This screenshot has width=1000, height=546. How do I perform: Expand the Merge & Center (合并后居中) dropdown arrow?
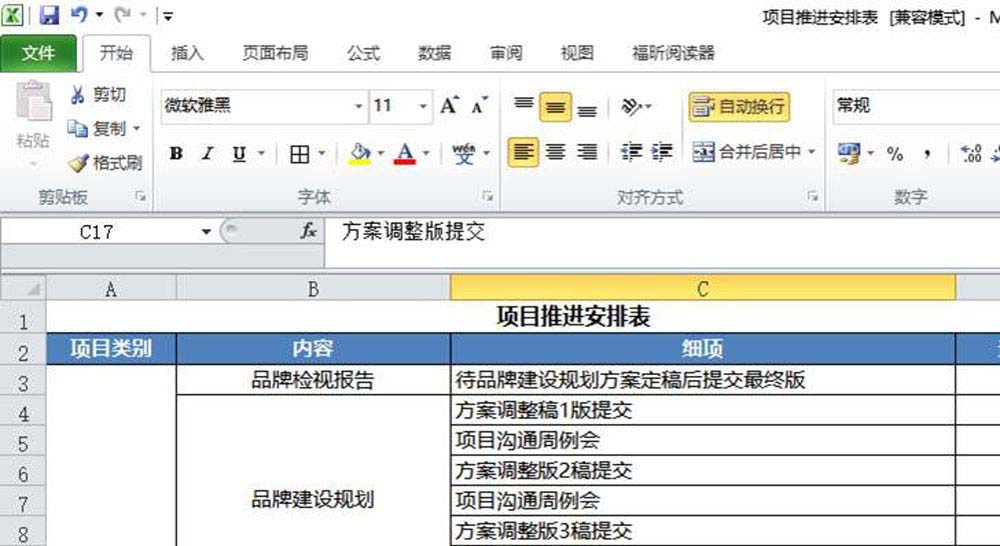pyautogui.click(x=811, y=153)
